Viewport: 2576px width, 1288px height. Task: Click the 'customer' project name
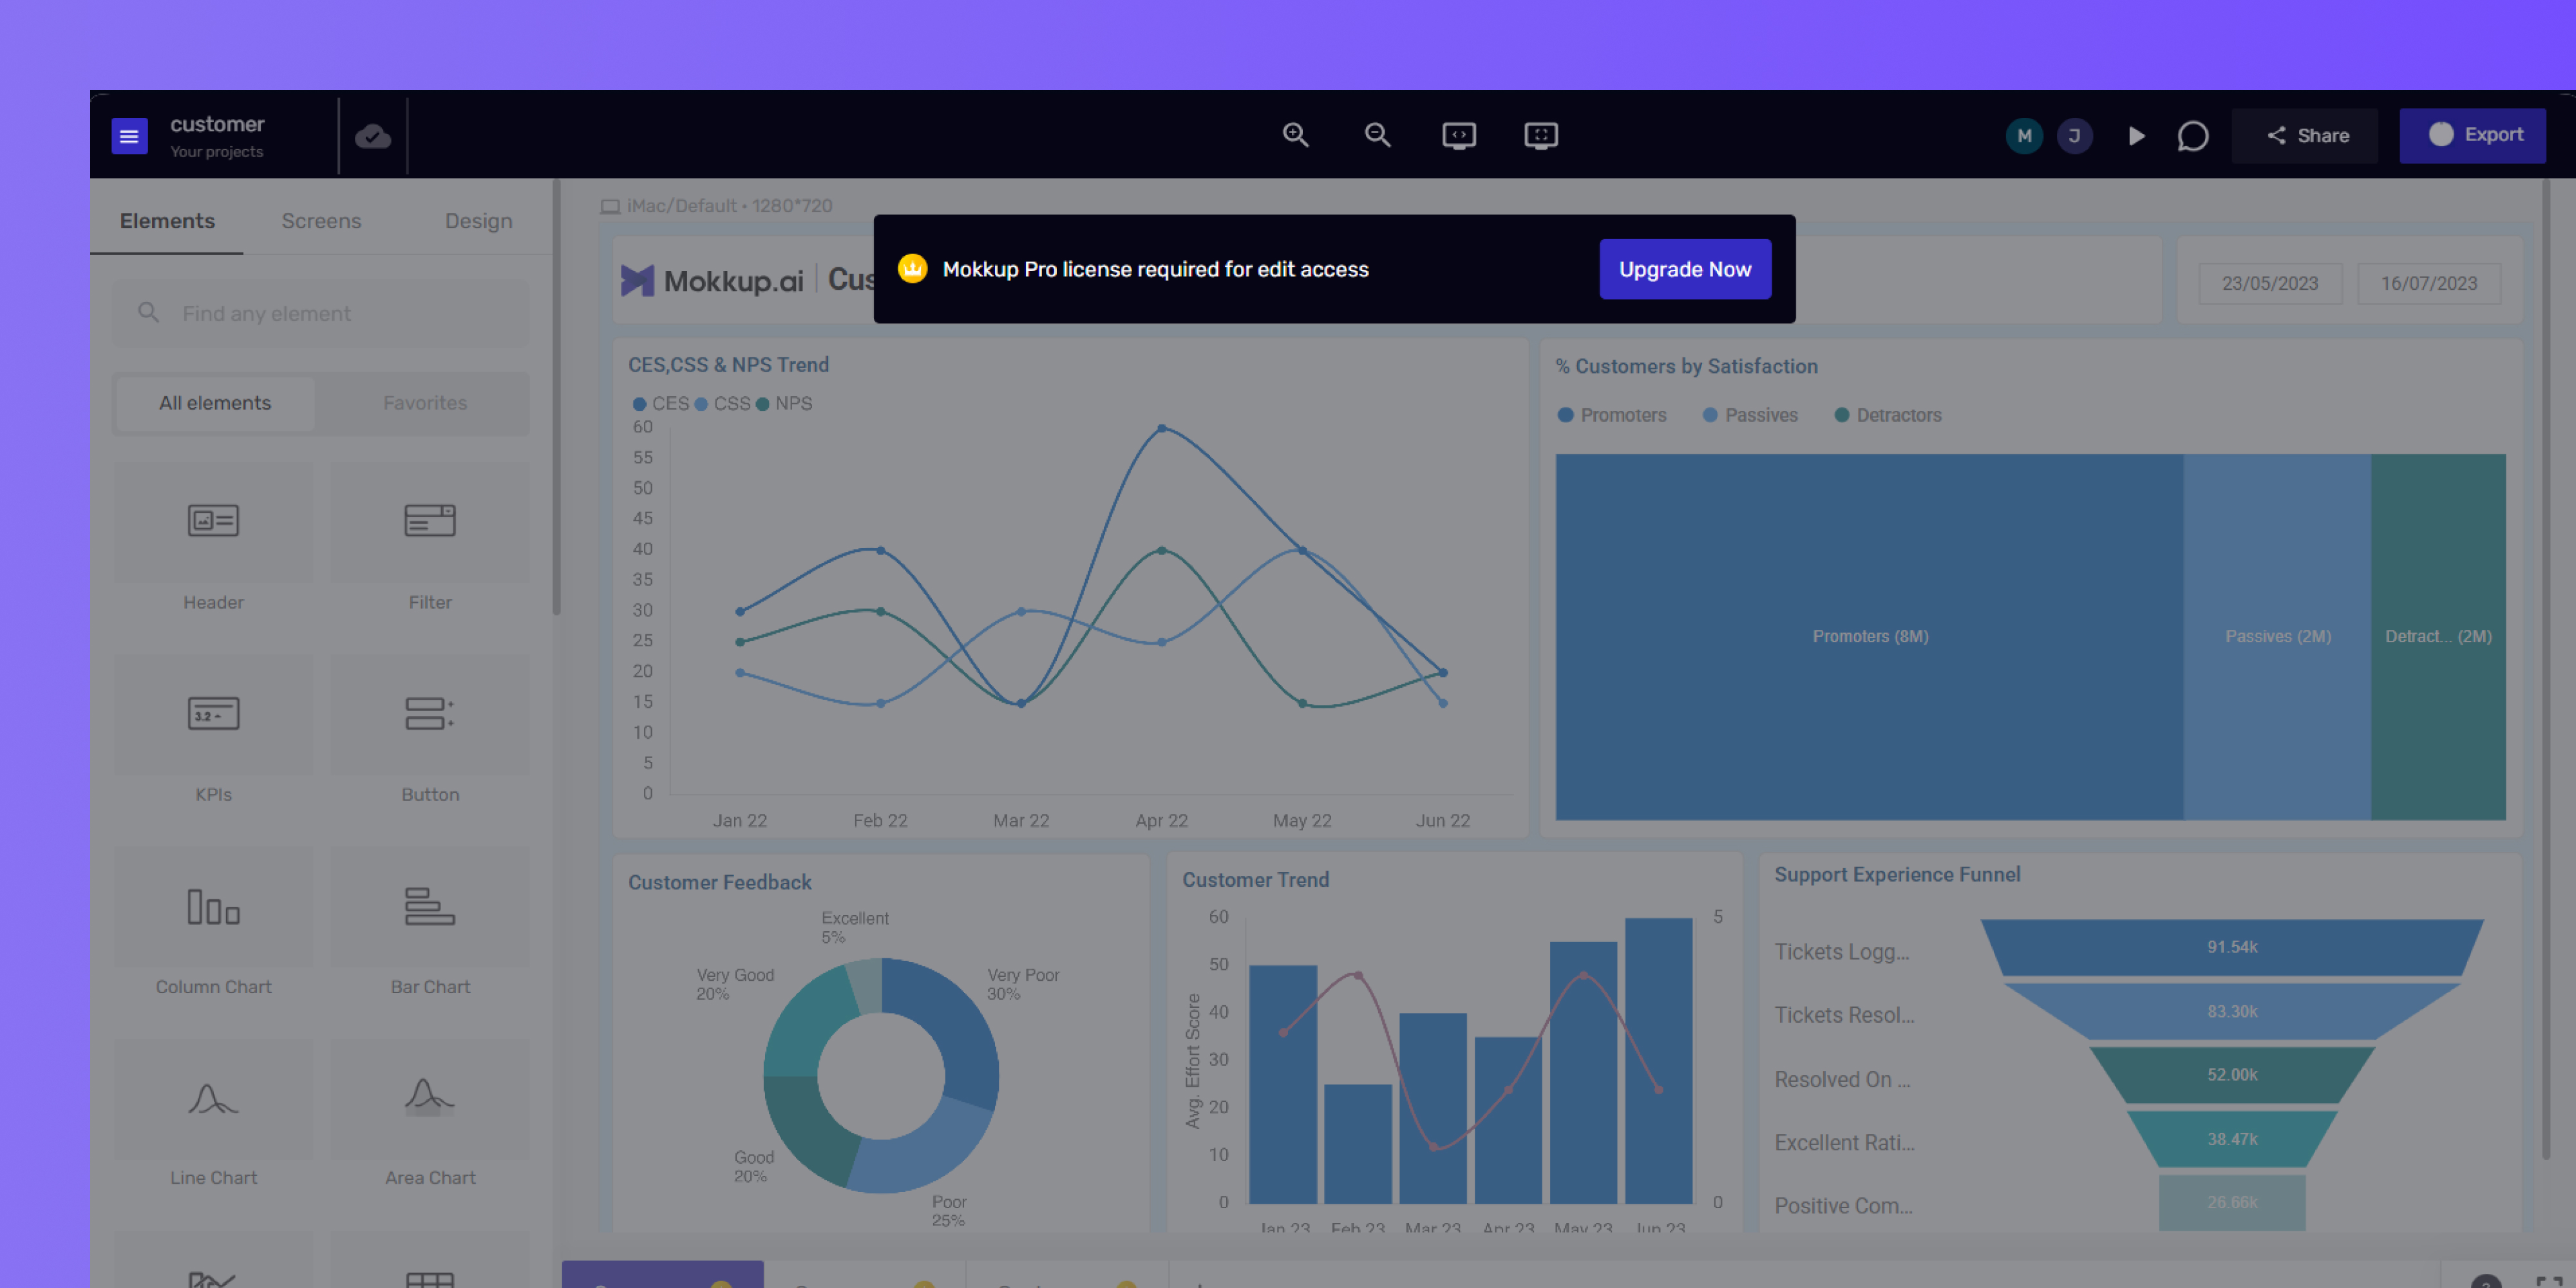(x=217, y=124)
